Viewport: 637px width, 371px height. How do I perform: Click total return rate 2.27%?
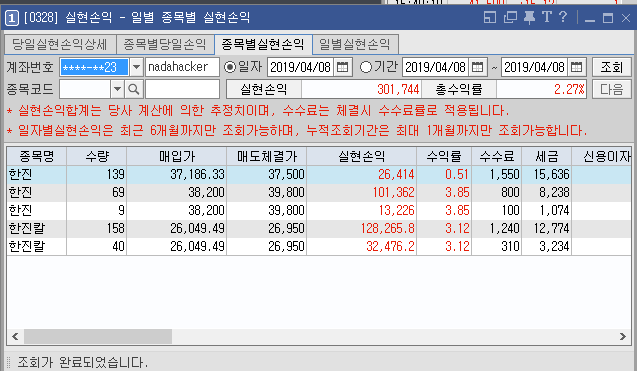(570, 89)
